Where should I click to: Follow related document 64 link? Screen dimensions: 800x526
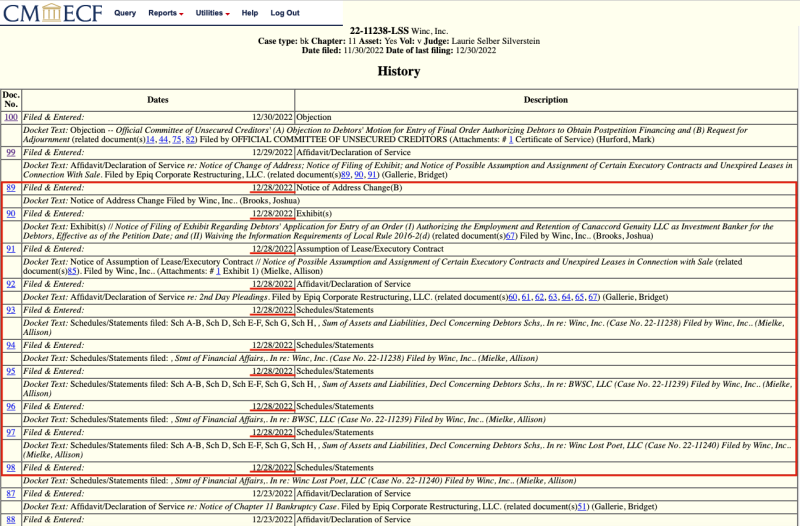coord(566,296)
